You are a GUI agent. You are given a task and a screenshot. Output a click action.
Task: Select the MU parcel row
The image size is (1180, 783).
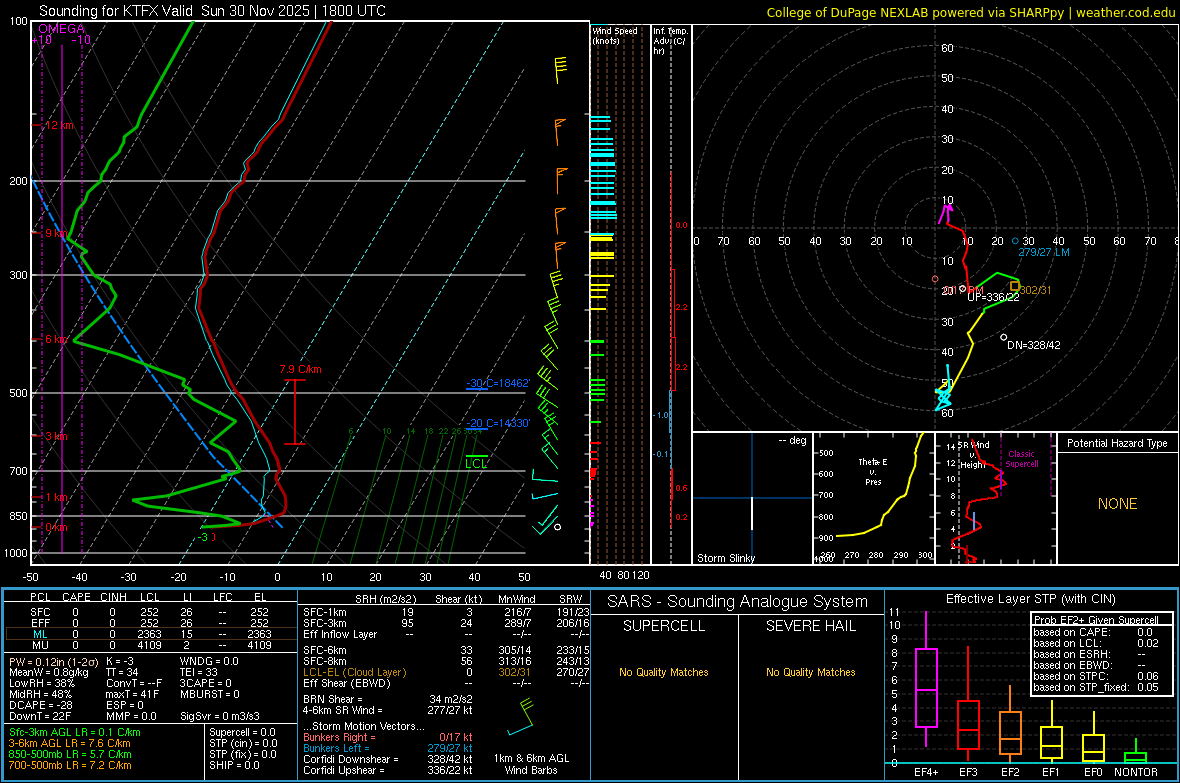point(150,645)
